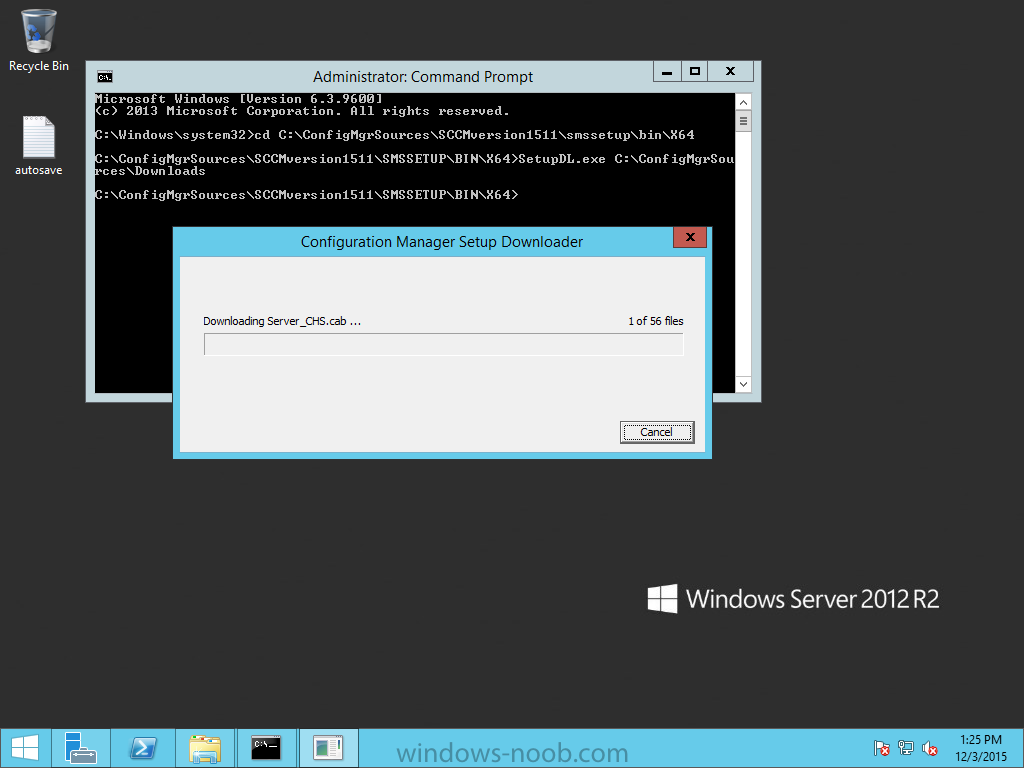Image resolution: width=1024 pixels, height=768 pixels.
Task: Close the Configuration Manager Setup Downloader dialog
Action: coord(690,237)
